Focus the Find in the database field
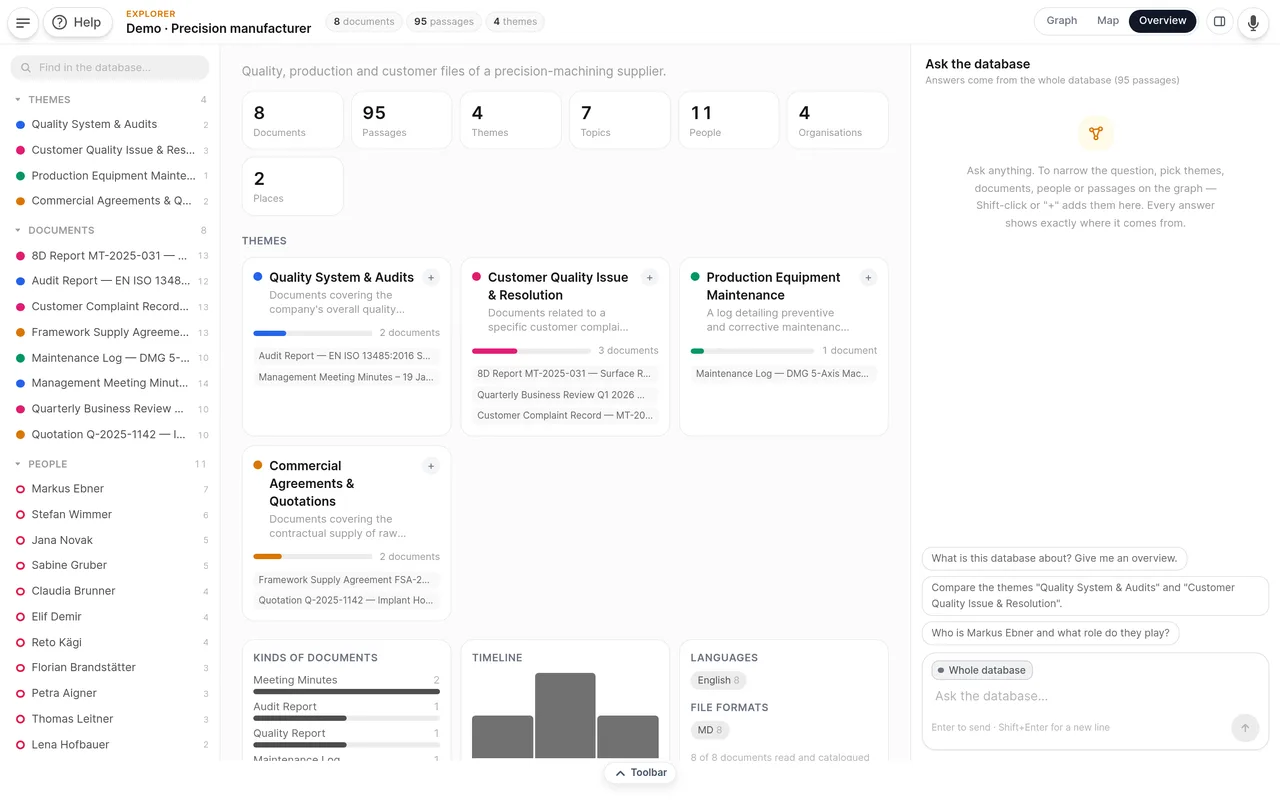 (110, 68)
